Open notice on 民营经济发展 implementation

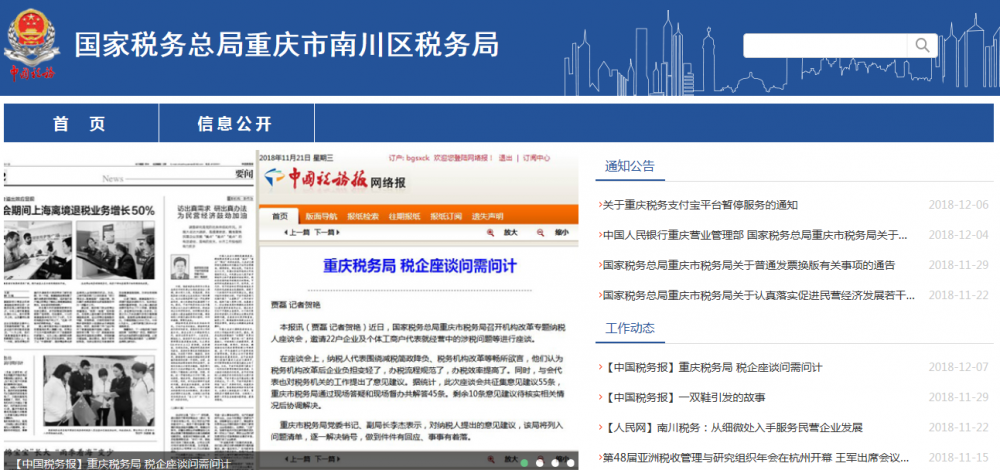point(758,295)
